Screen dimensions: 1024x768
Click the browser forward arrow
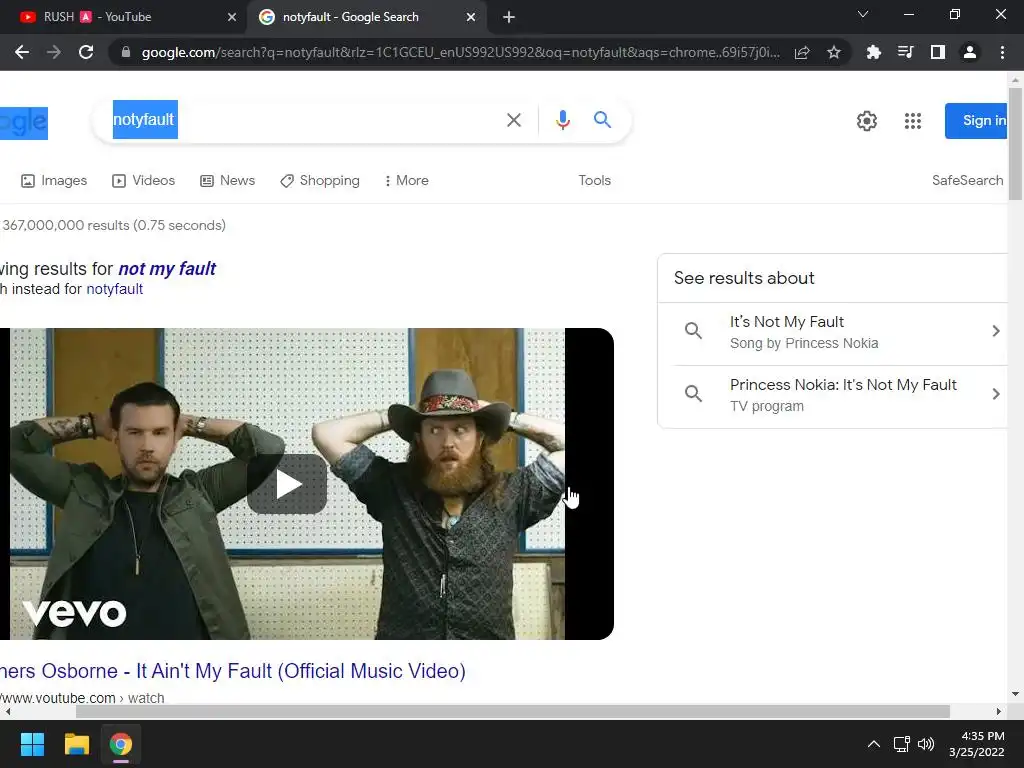pyautogui.click(x=54, y=52)
